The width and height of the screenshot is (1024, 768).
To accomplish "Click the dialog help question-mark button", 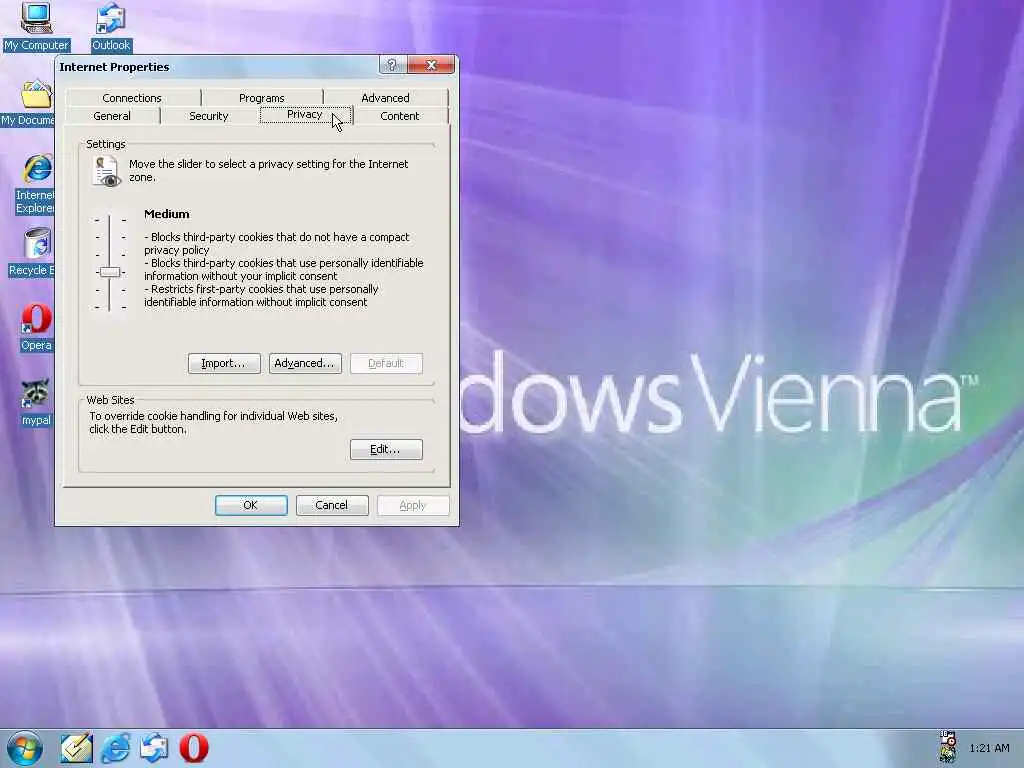I will (392, 65).
